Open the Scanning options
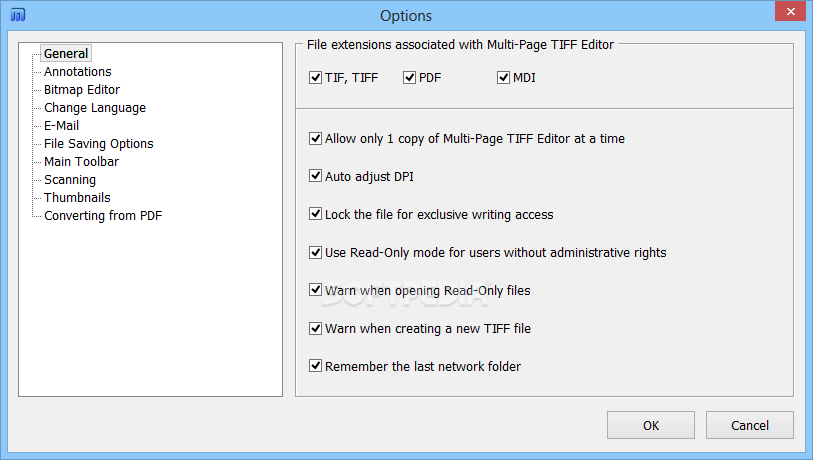This screenshot has width=813, height=460. pyautogui.click(x=70, y=180)
